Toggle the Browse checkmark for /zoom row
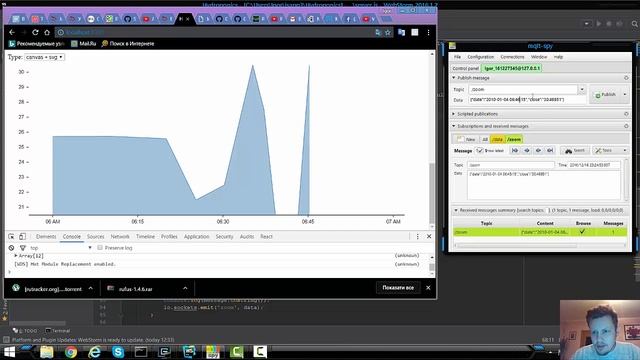This screenshot has width=640, height=360. click(x=582, y=231)
